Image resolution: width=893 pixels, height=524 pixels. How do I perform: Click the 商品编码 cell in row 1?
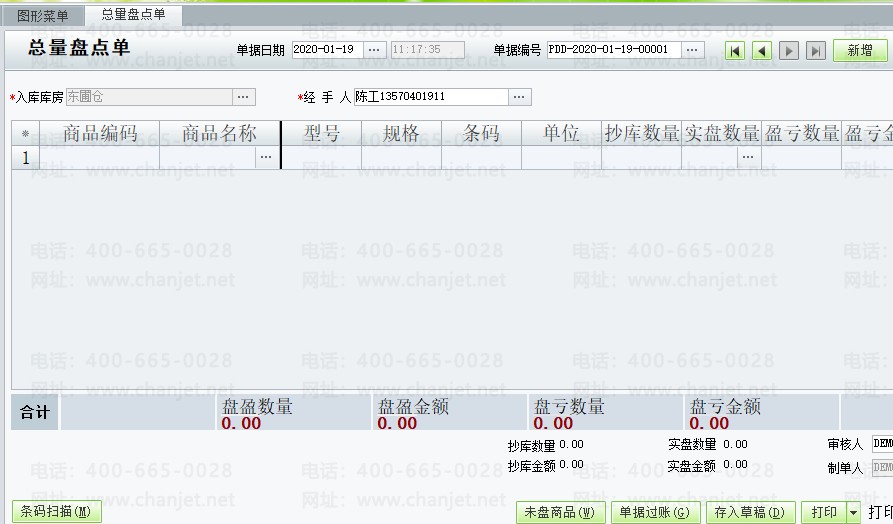[99, 157]
